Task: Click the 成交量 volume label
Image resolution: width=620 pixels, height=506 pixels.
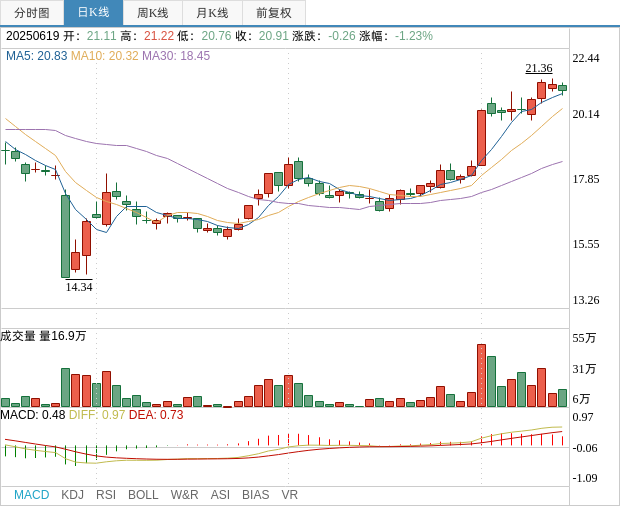Action: [18, 336]
